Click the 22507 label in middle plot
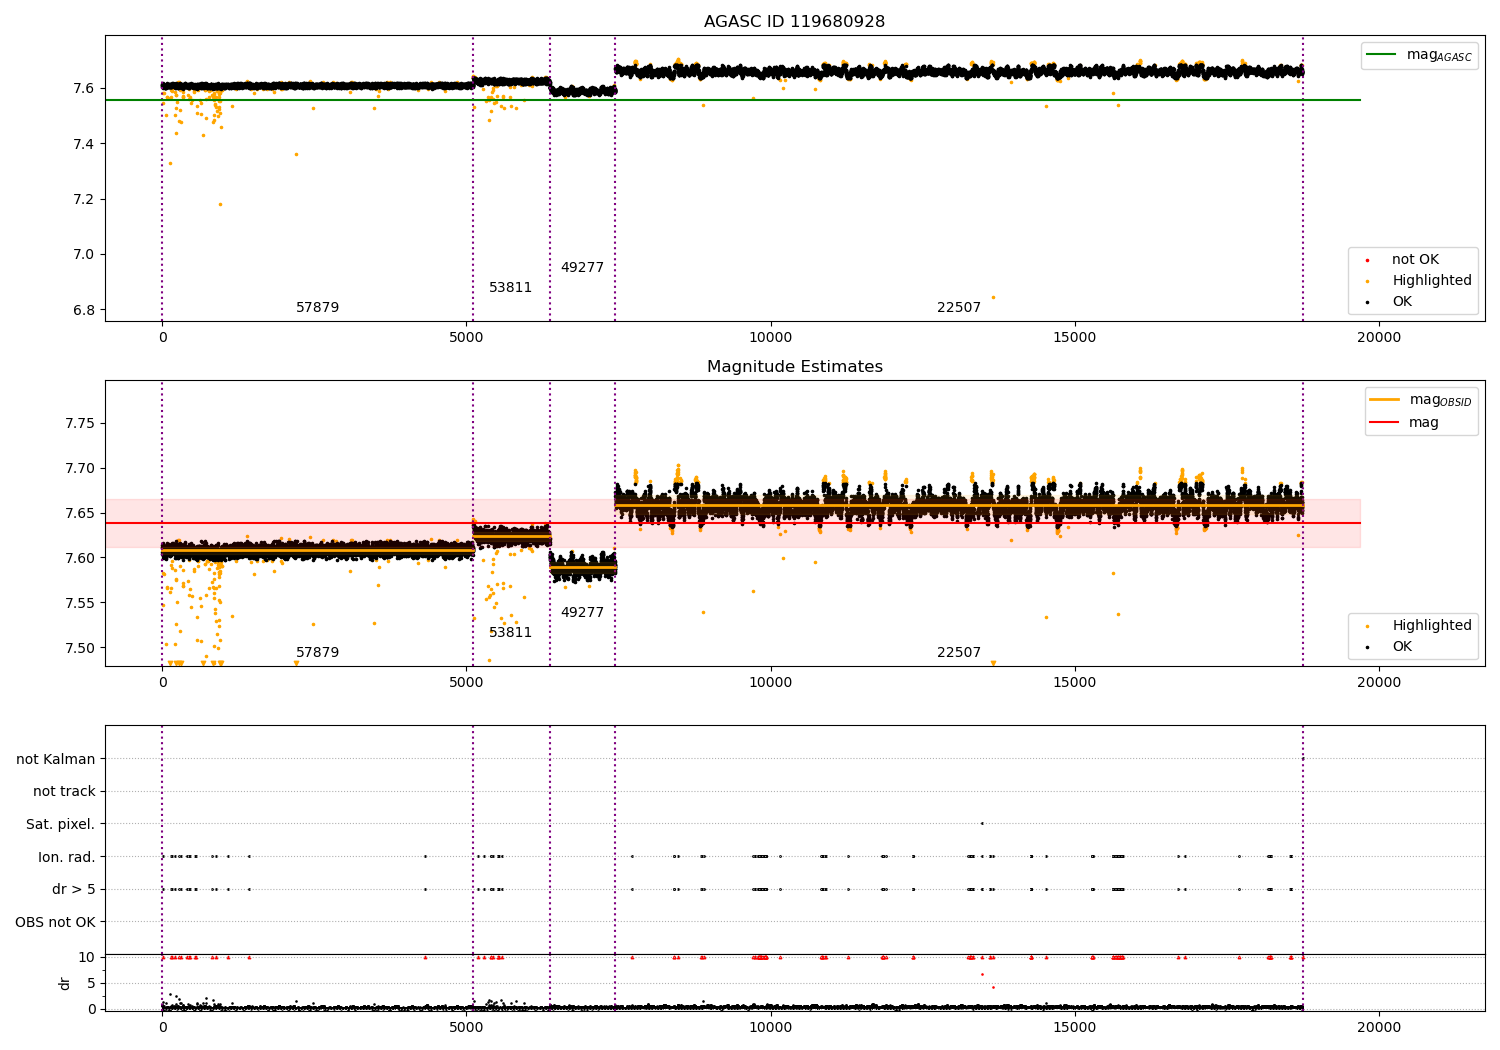 tap(958, 653)
